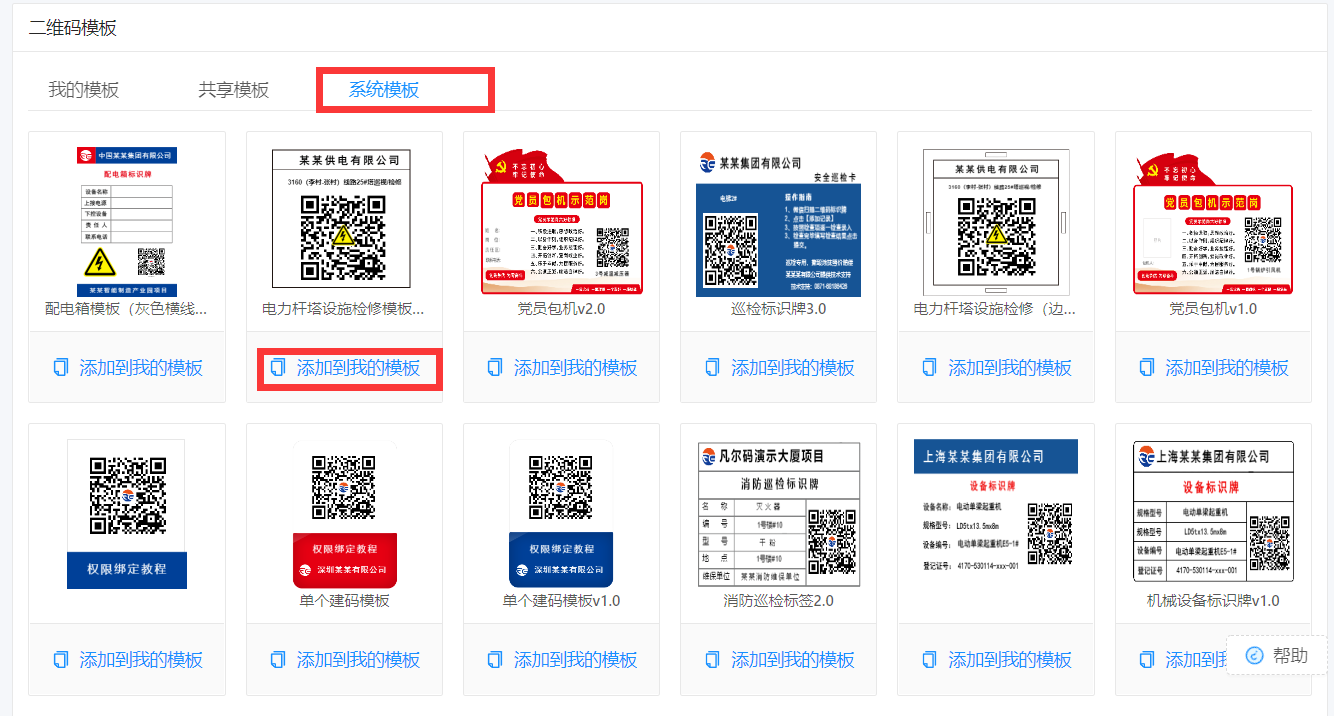Click copy icon under 配电箱模板 card
Screen dimensions: 1334x716
pos(61,367)
